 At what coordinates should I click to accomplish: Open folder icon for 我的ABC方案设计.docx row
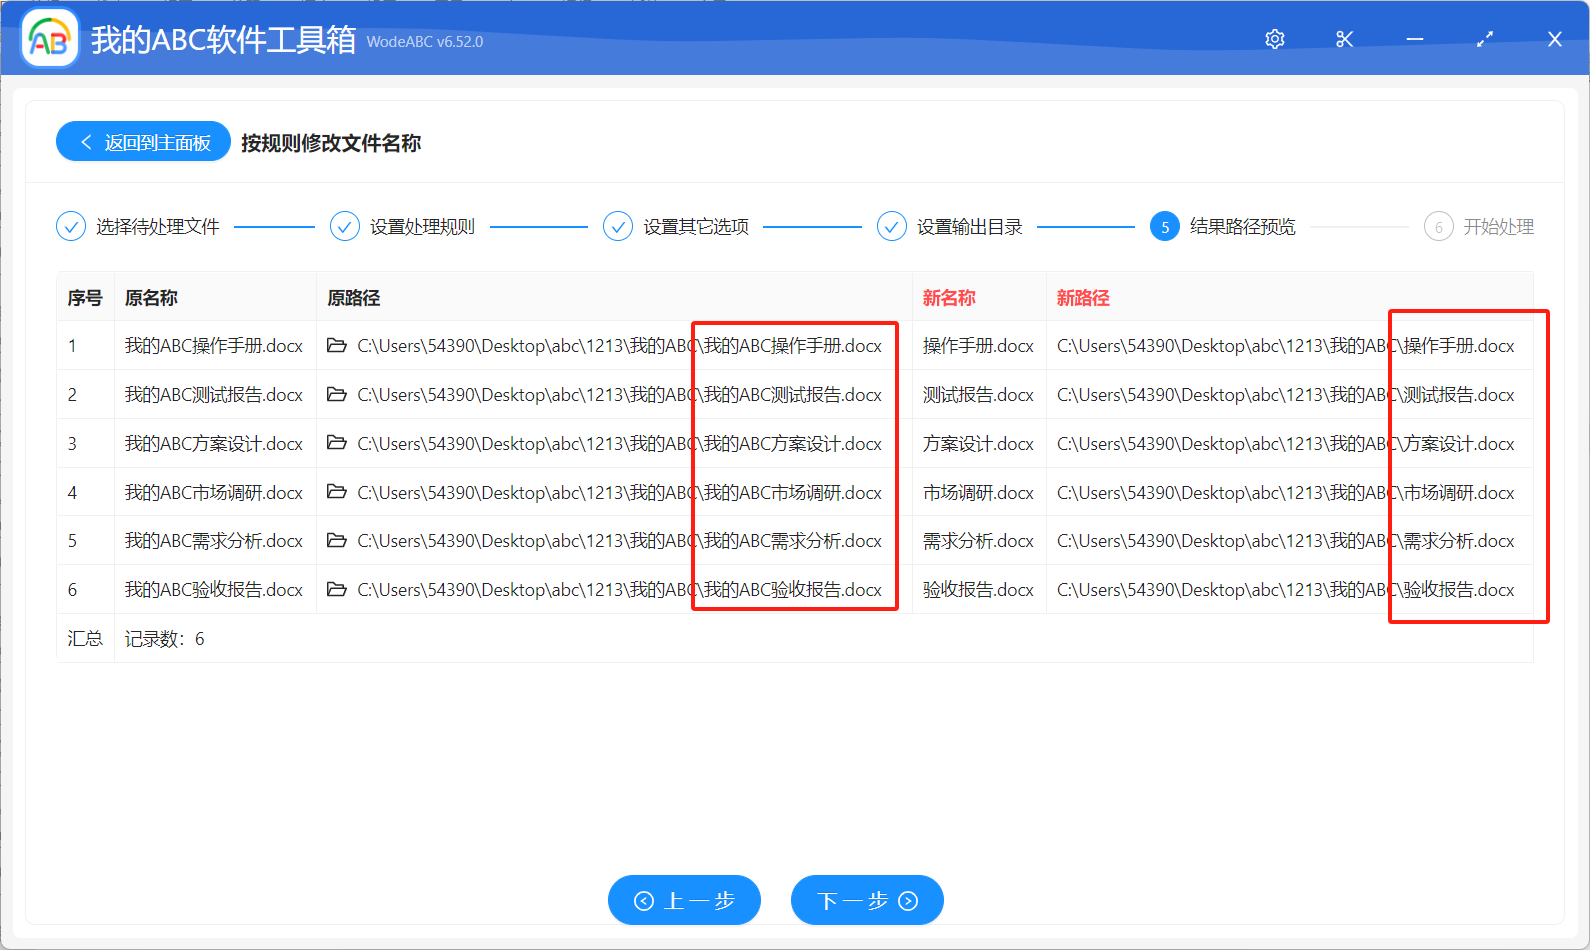click(337, 443)
